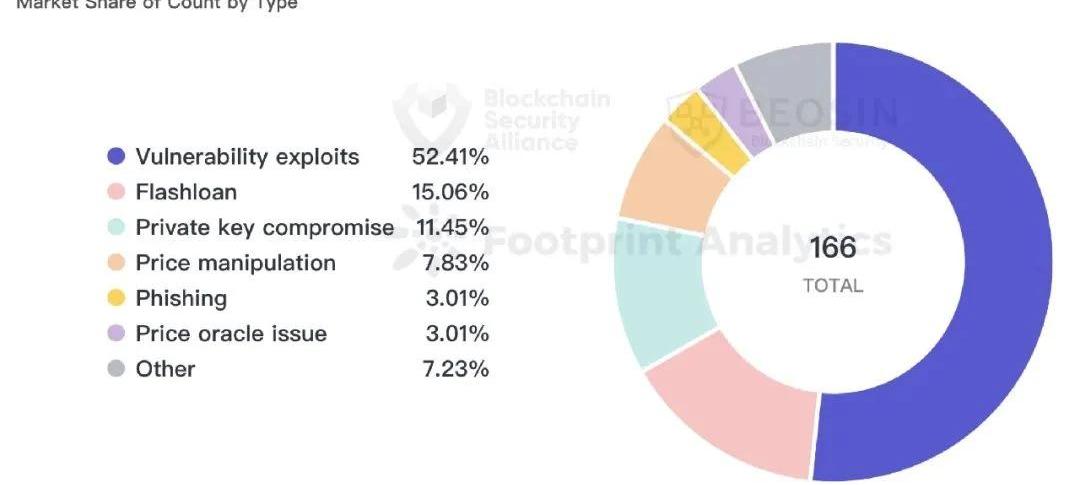Click the Phishing legend yellow dot
Screen dimensions: 1080x485
point(116,298)
